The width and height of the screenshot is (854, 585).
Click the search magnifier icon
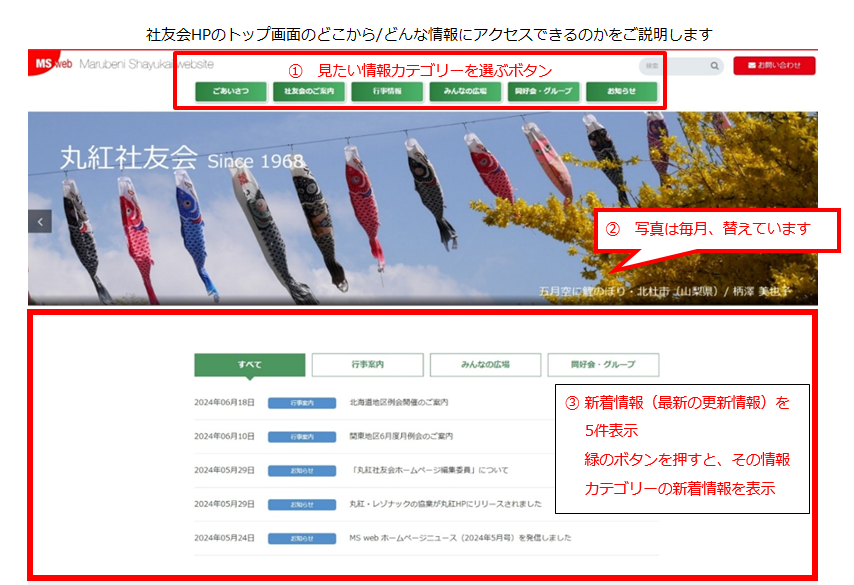(x=714, y=66)
